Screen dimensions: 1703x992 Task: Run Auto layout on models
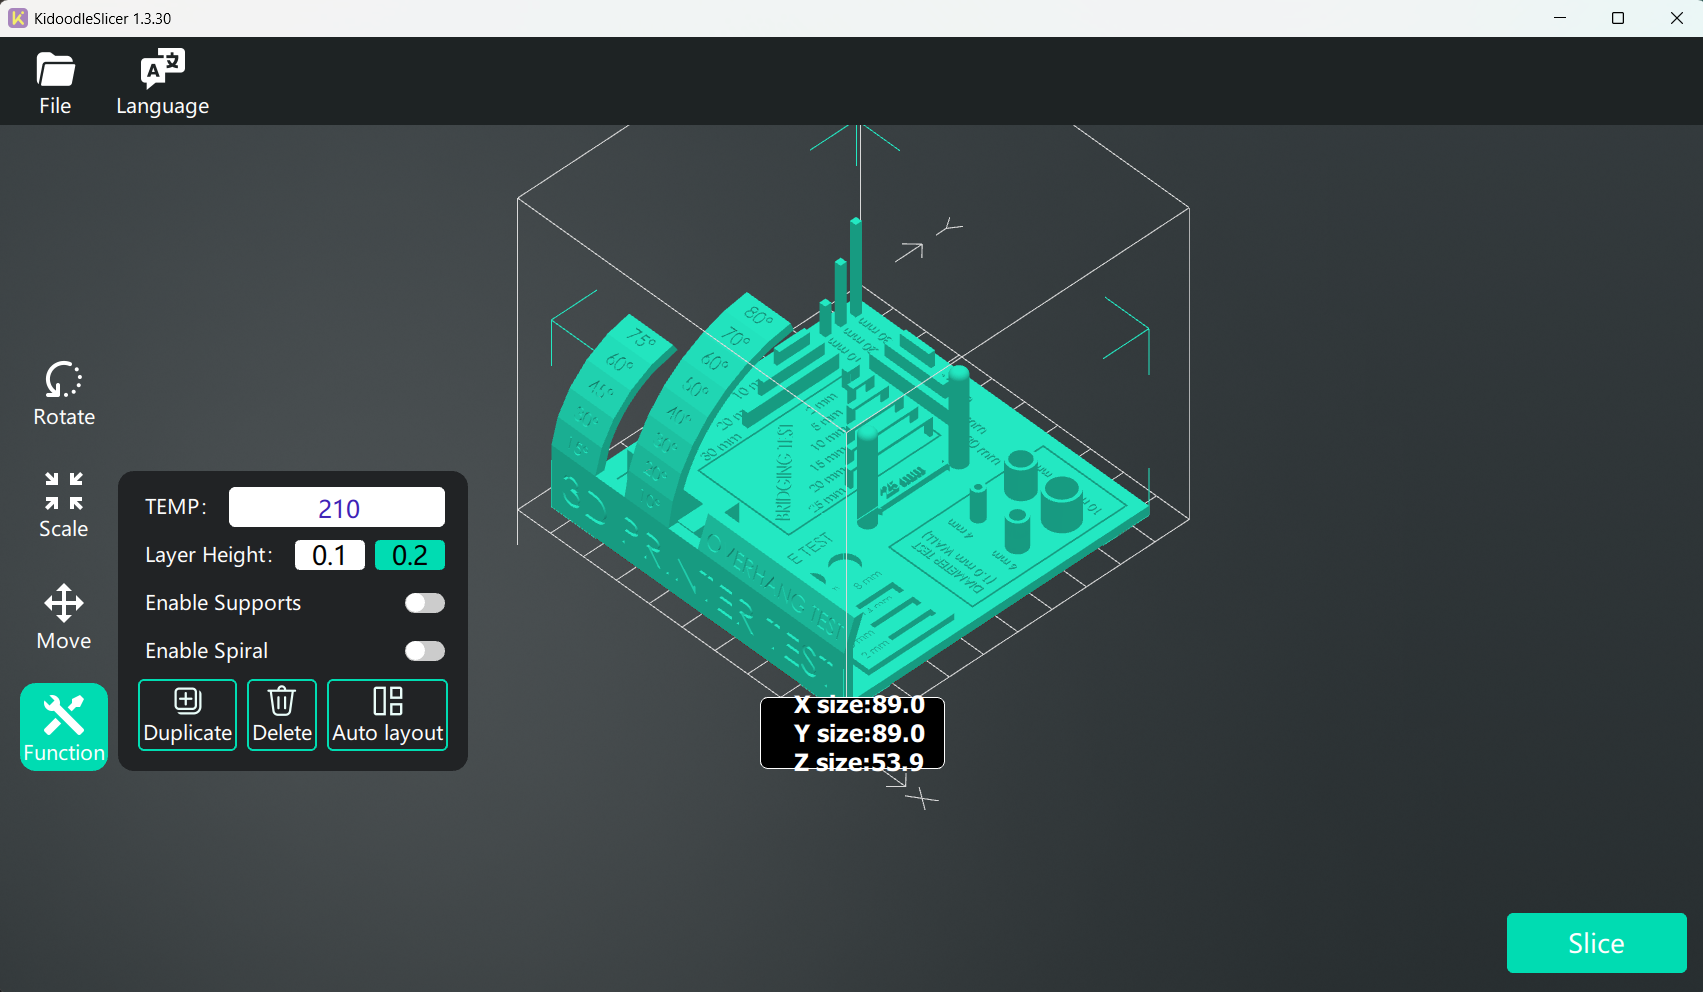click(387, 715)
